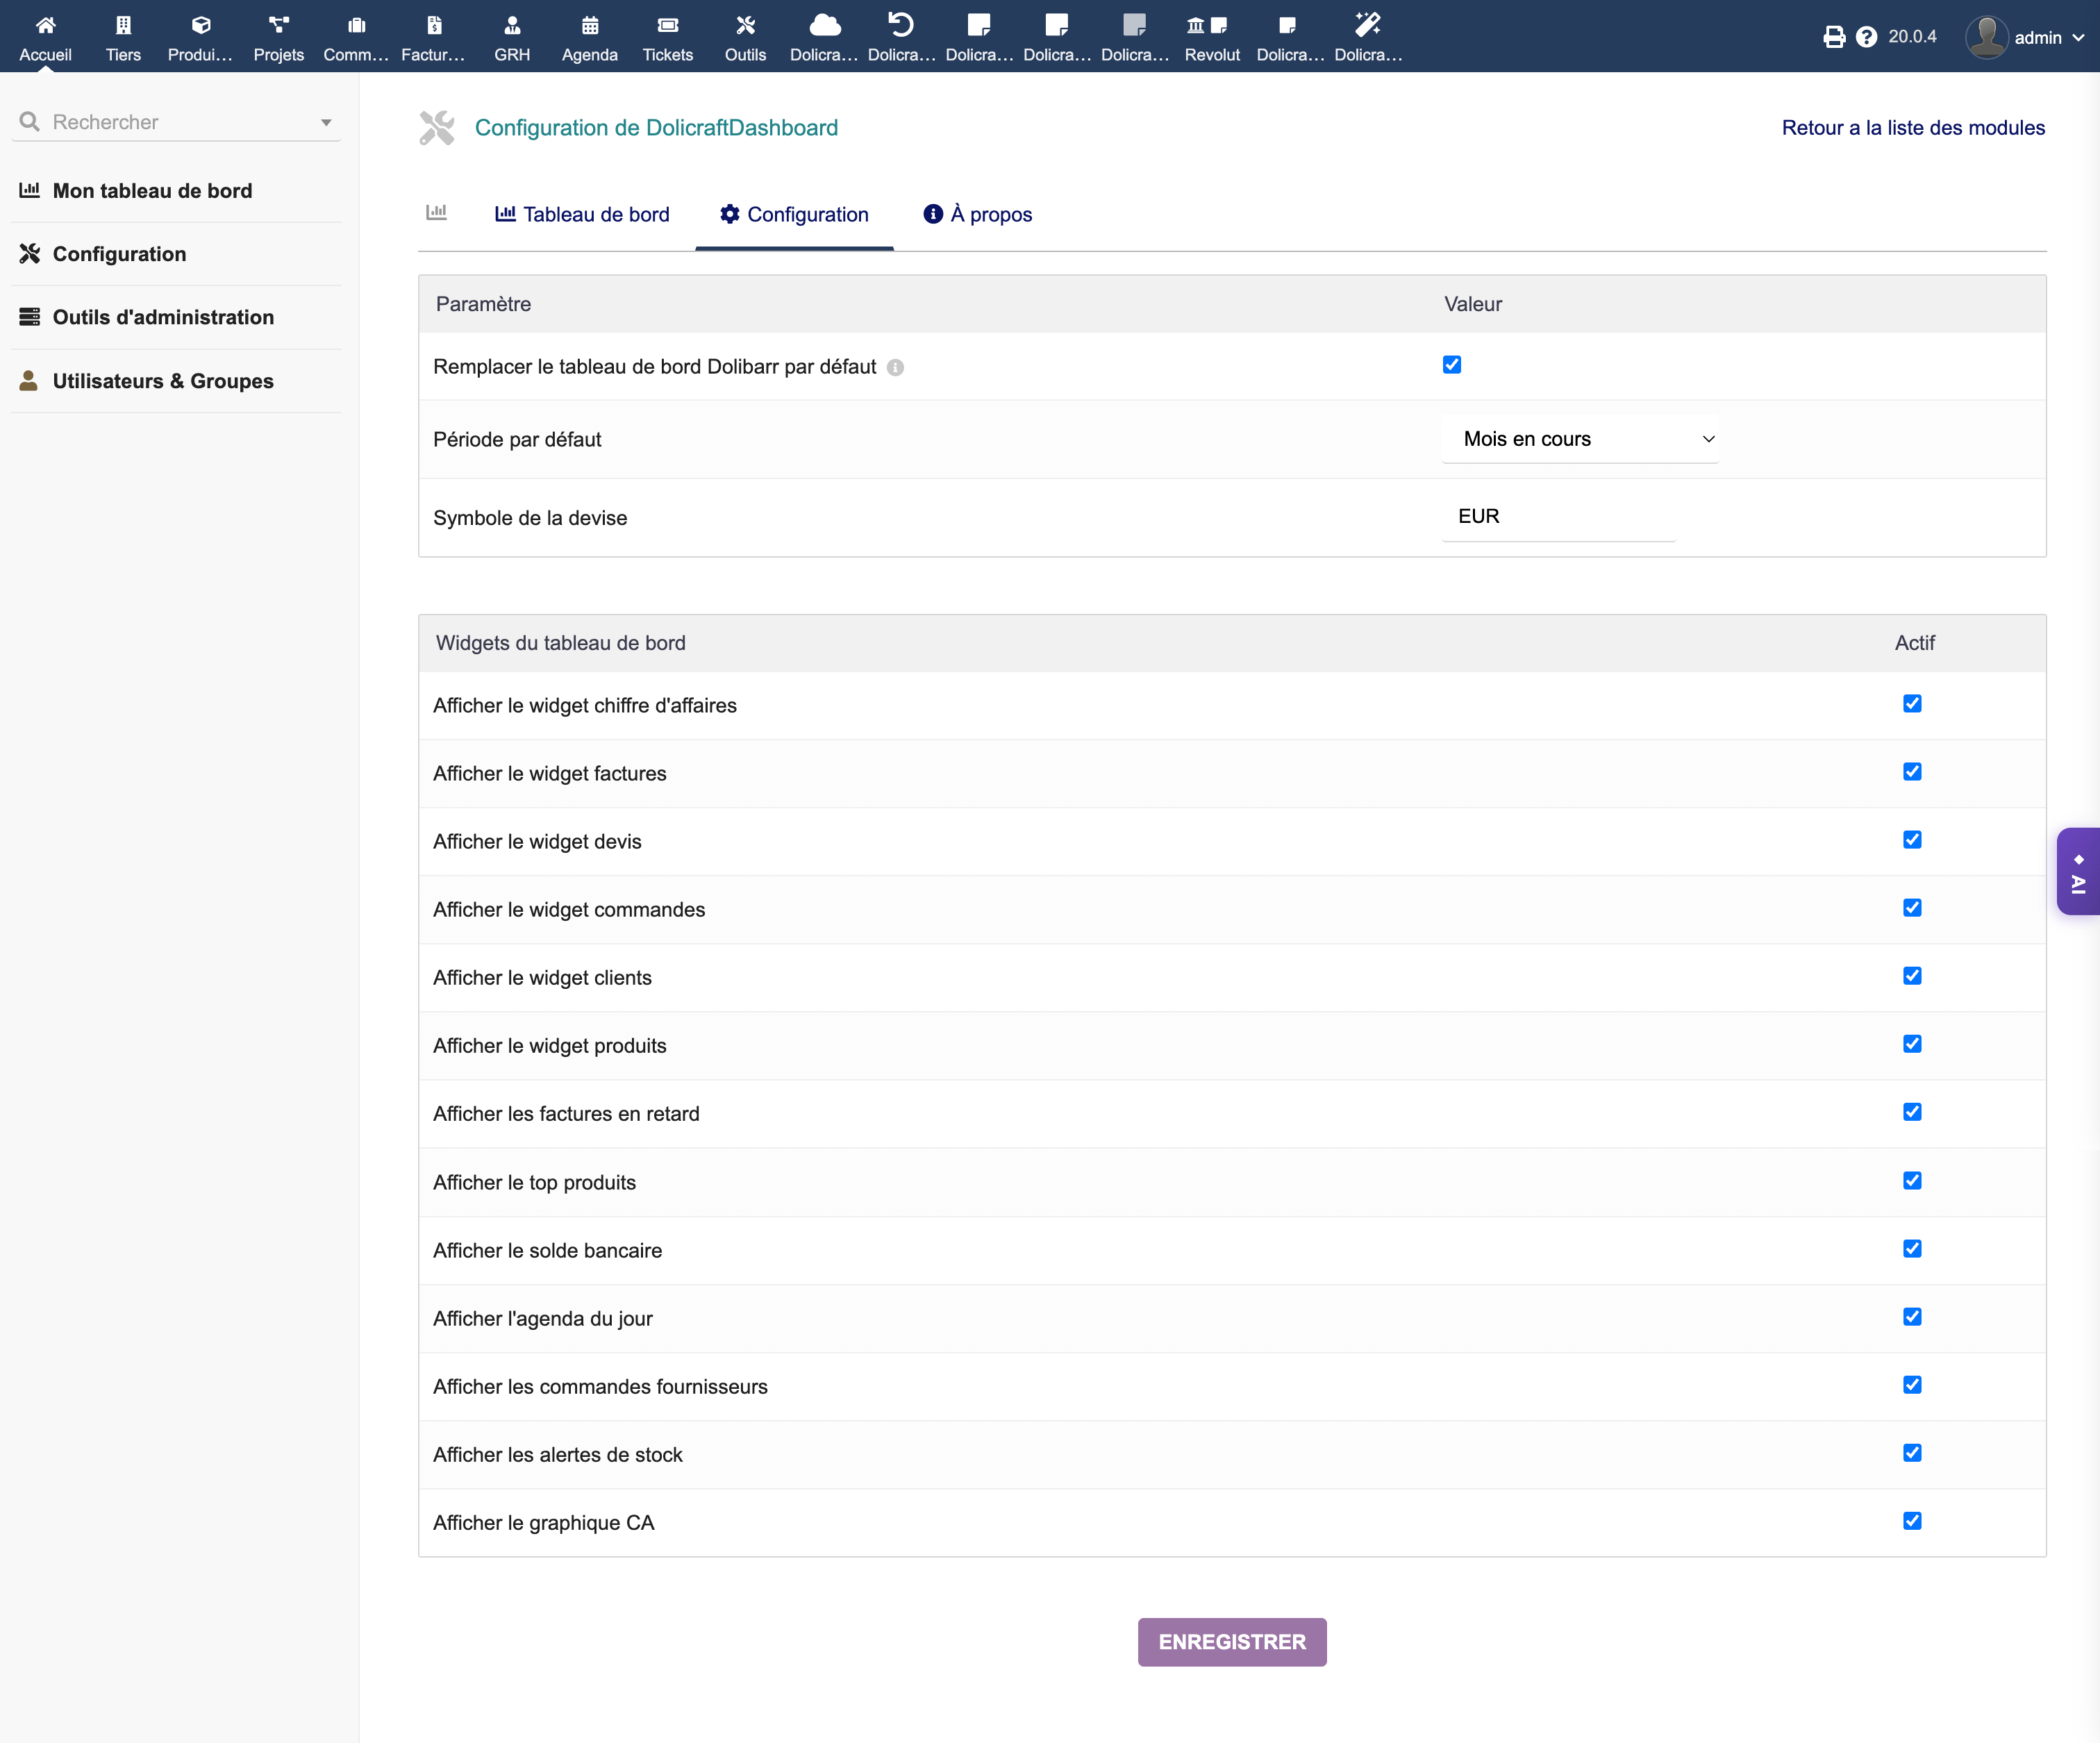Screen dimensions: 2100x1743
Task: Click Retour a la liste des modules
Action: (x=1912, y=128)
